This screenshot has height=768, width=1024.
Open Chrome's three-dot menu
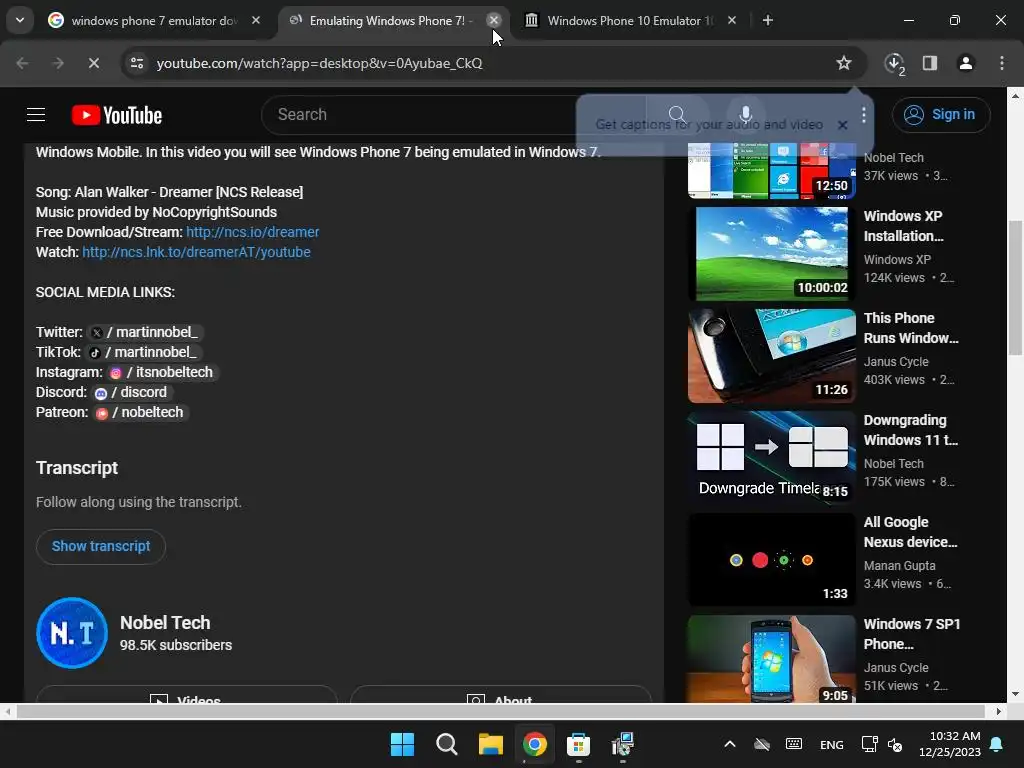pos(1002,63)
